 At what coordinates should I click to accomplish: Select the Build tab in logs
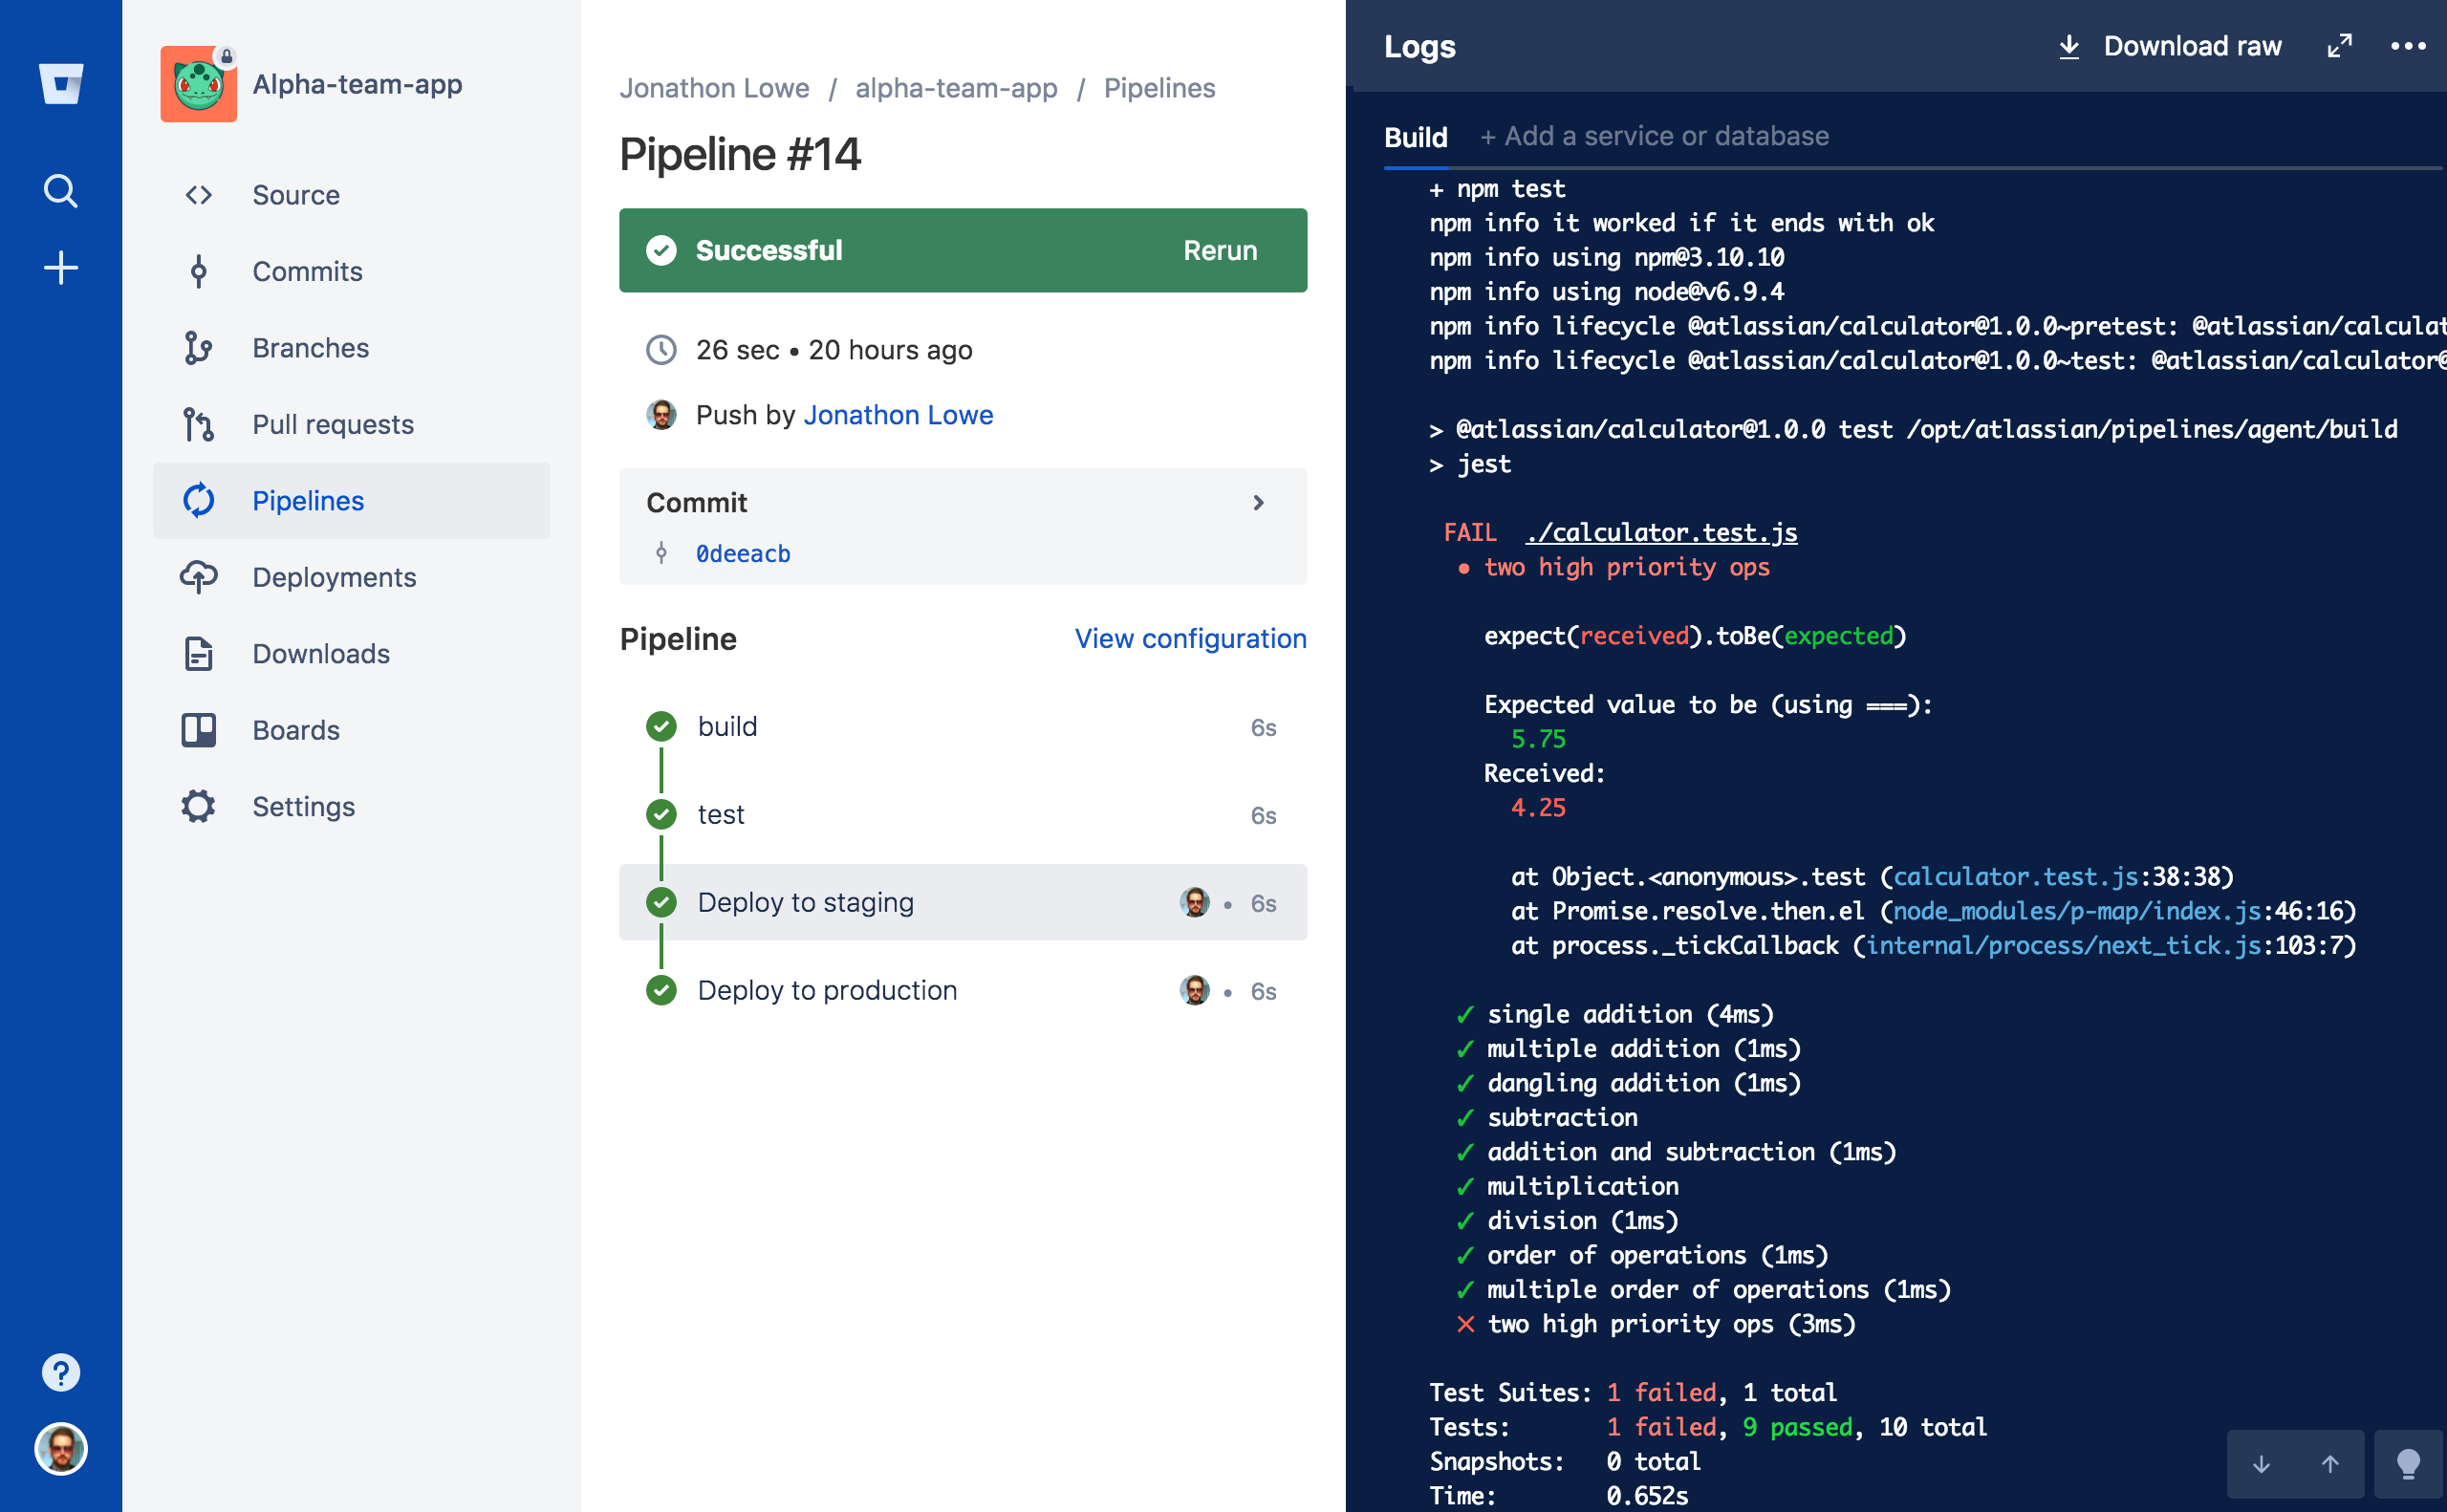pyautogui.click(x=1416, y=137)
